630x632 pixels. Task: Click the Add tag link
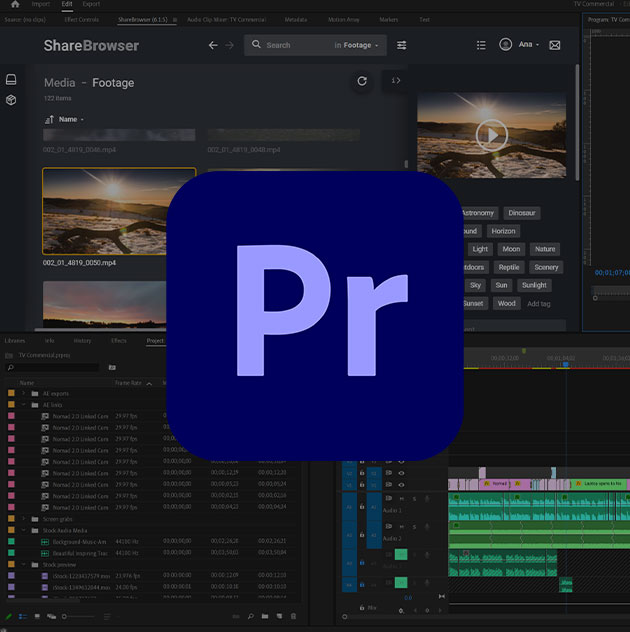point(539,304)
